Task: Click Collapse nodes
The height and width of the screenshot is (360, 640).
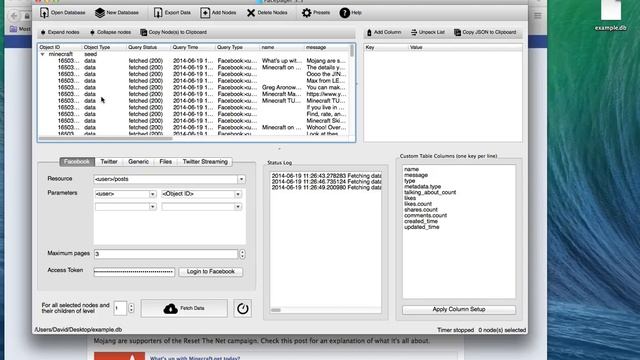Action: 110,32
